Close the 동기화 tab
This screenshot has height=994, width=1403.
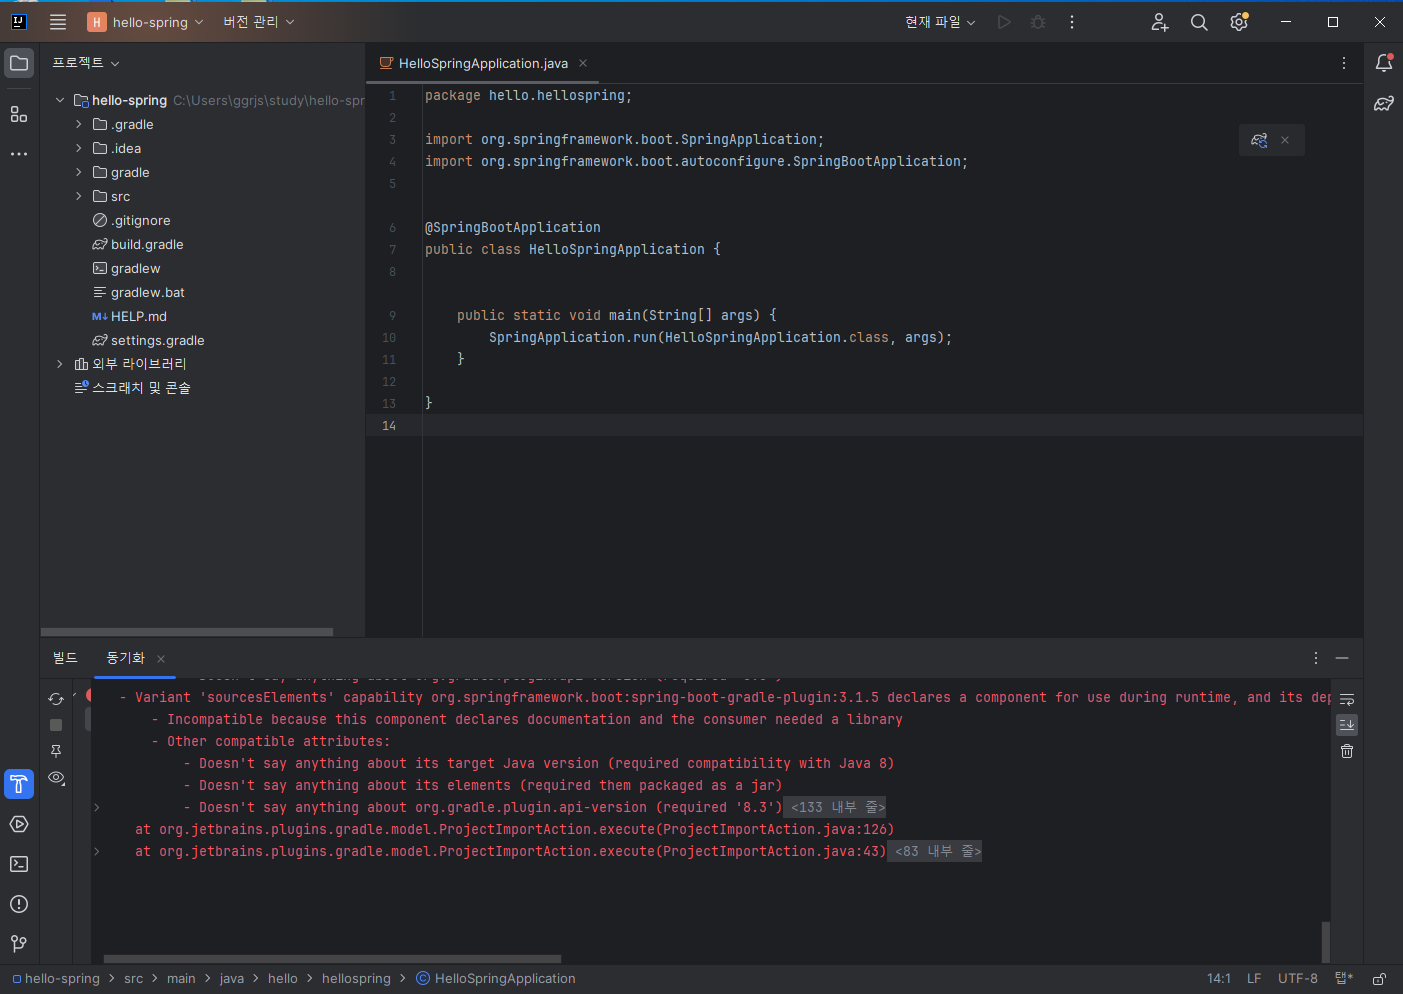pos(161,658)
